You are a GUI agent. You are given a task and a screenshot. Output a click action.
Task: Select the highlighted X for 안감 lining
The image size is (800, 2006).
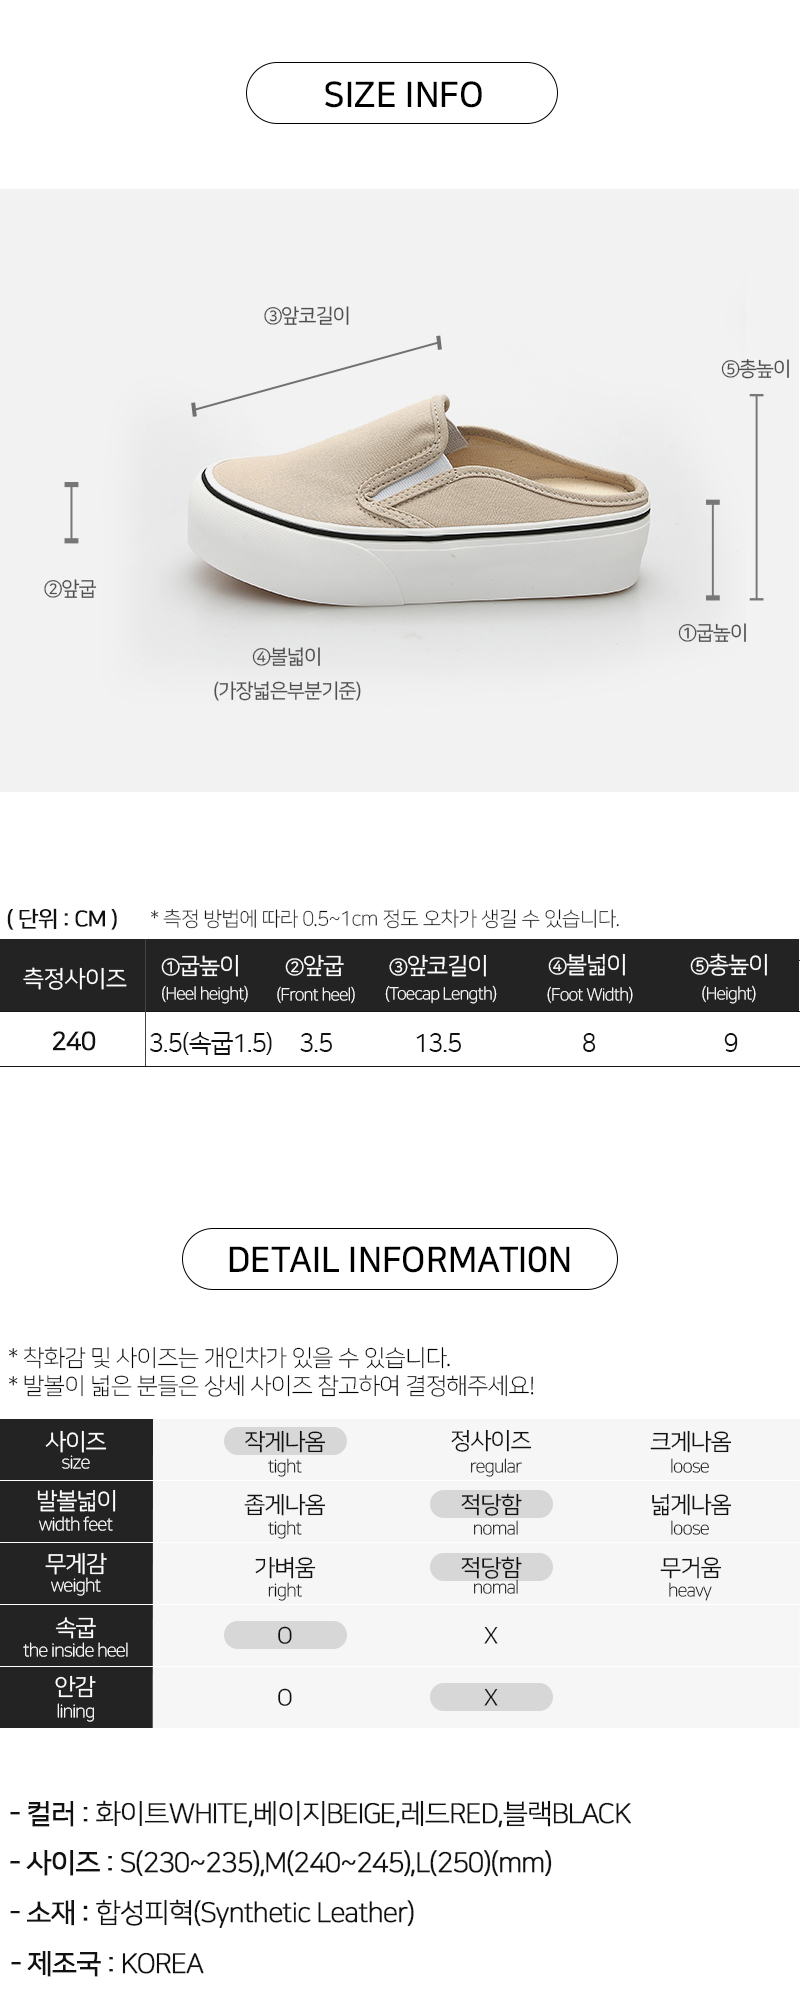pyautogui.click(x=491, y=1697)
